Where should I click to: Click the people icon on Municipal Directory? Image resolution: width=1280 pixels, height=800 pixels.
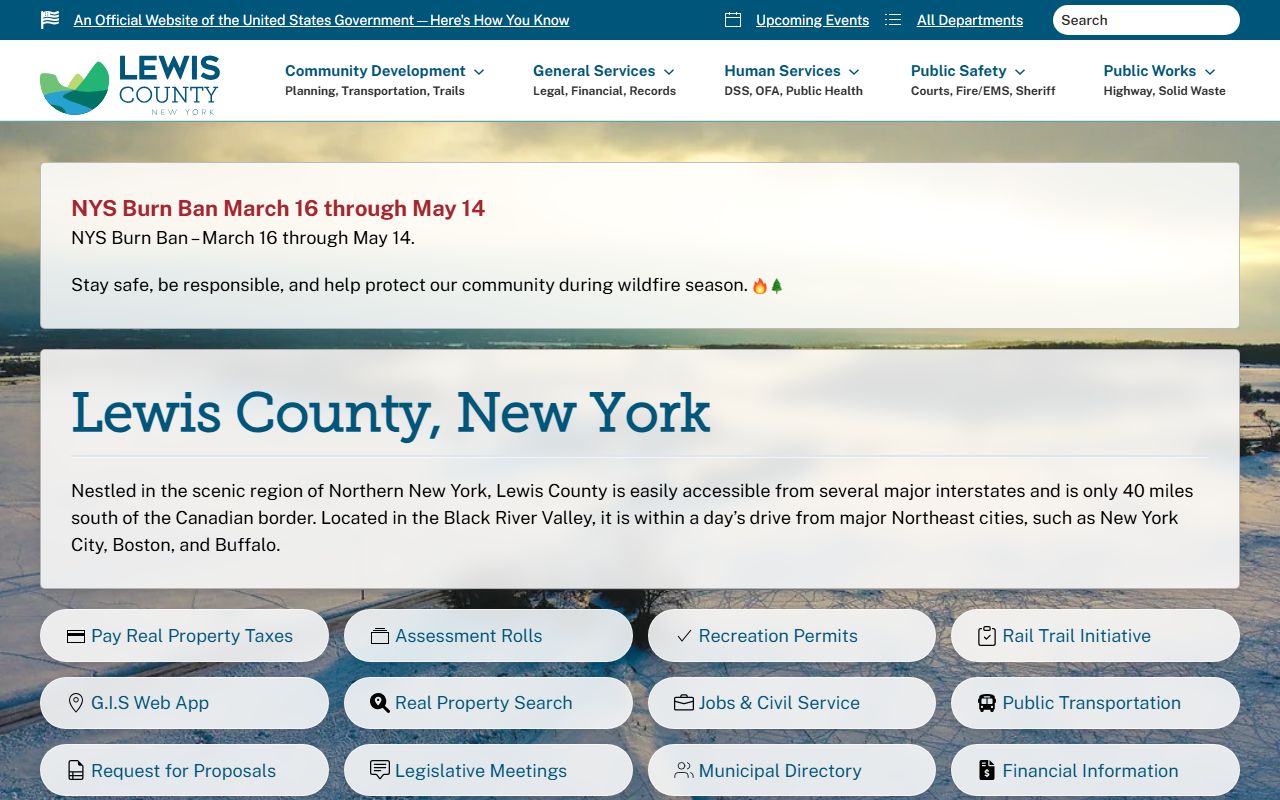[x=684, y=770]
